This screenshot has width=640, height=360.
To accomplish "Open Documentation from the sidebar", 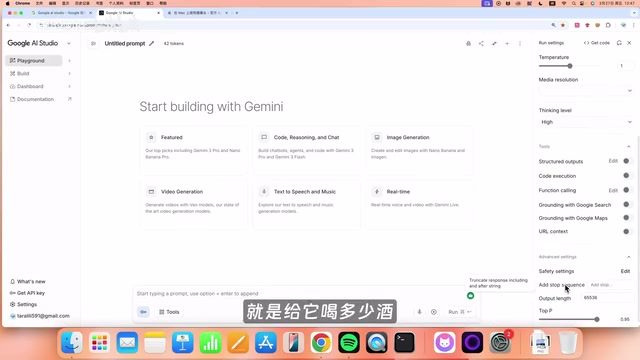I will (35, 99).
